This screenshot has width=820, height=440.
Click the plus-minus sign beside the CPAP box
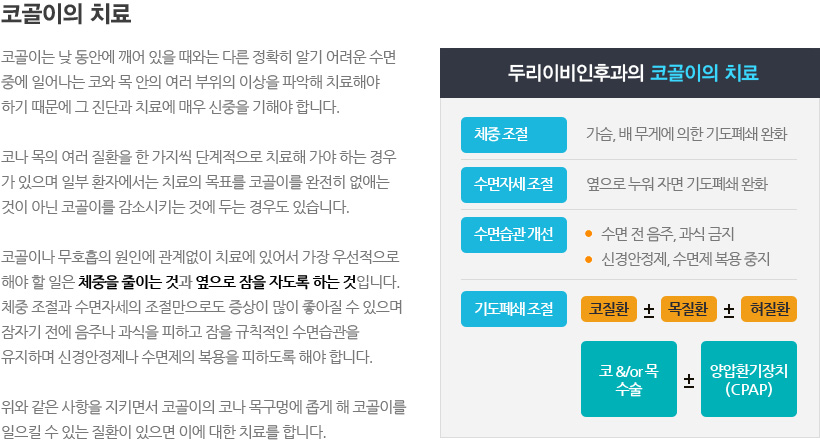[x=689, y=380]
